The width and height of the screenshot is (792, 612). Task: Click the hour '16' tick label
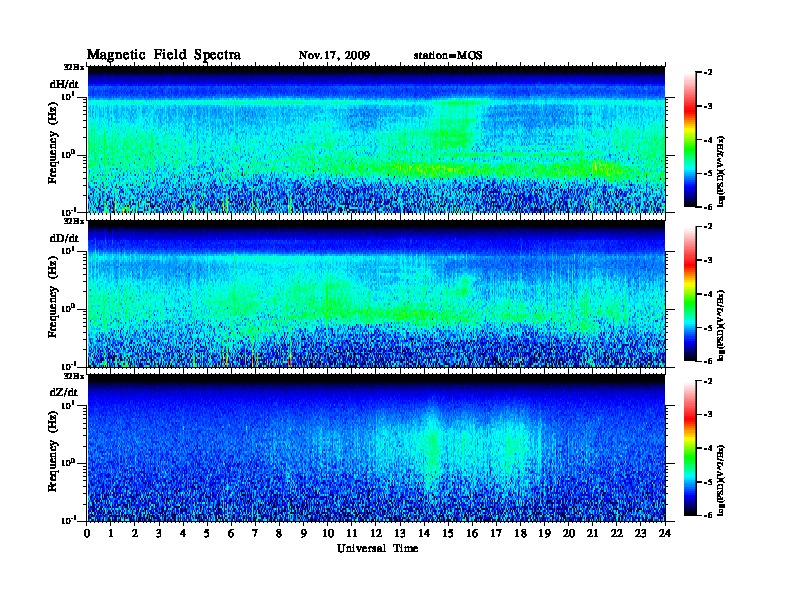point(472,533)
